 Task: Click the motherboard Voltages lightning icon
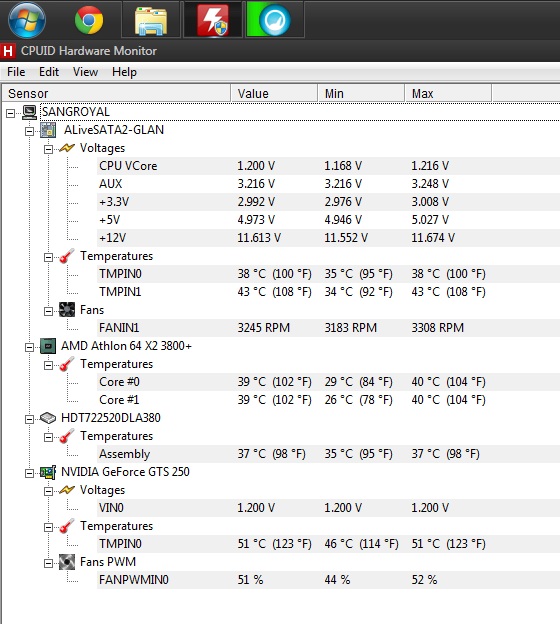pyautogui.click(x=67, y=148)
